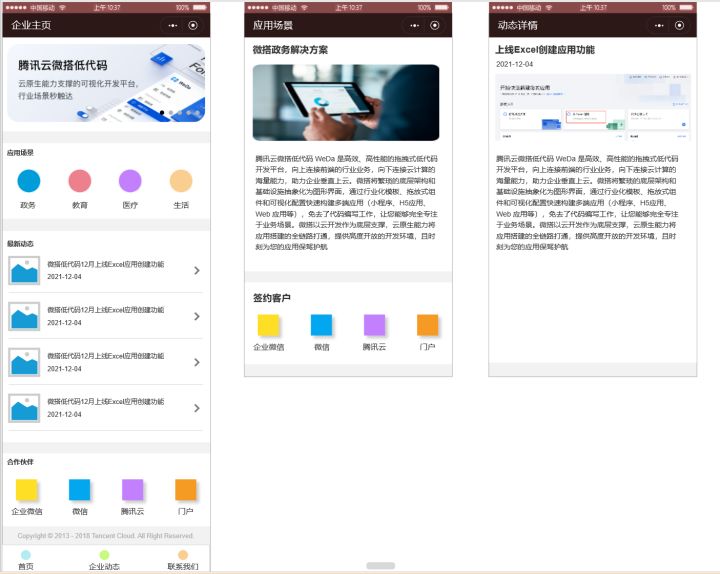
Task: Open fourth news image thumbnail
Action: coord(24,408)
